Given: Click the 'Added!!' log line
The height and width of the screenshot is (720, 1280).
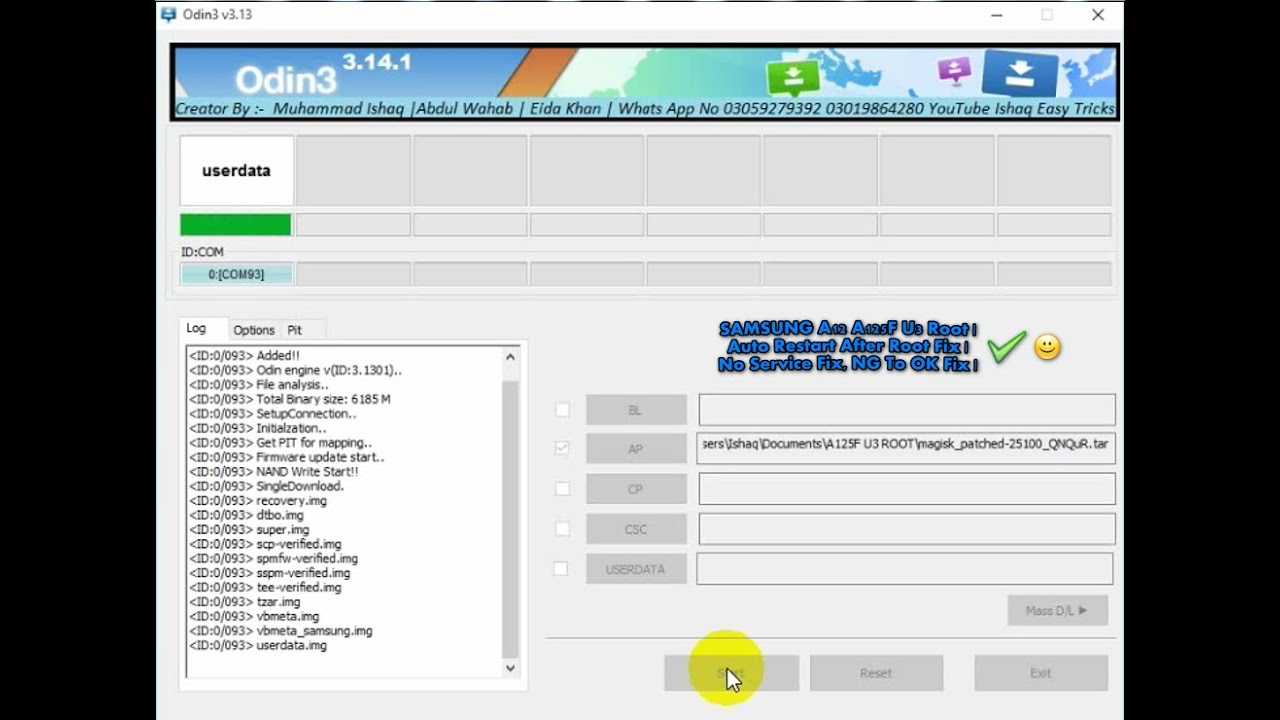Looking at the screenshot, I should coord(244,356).
